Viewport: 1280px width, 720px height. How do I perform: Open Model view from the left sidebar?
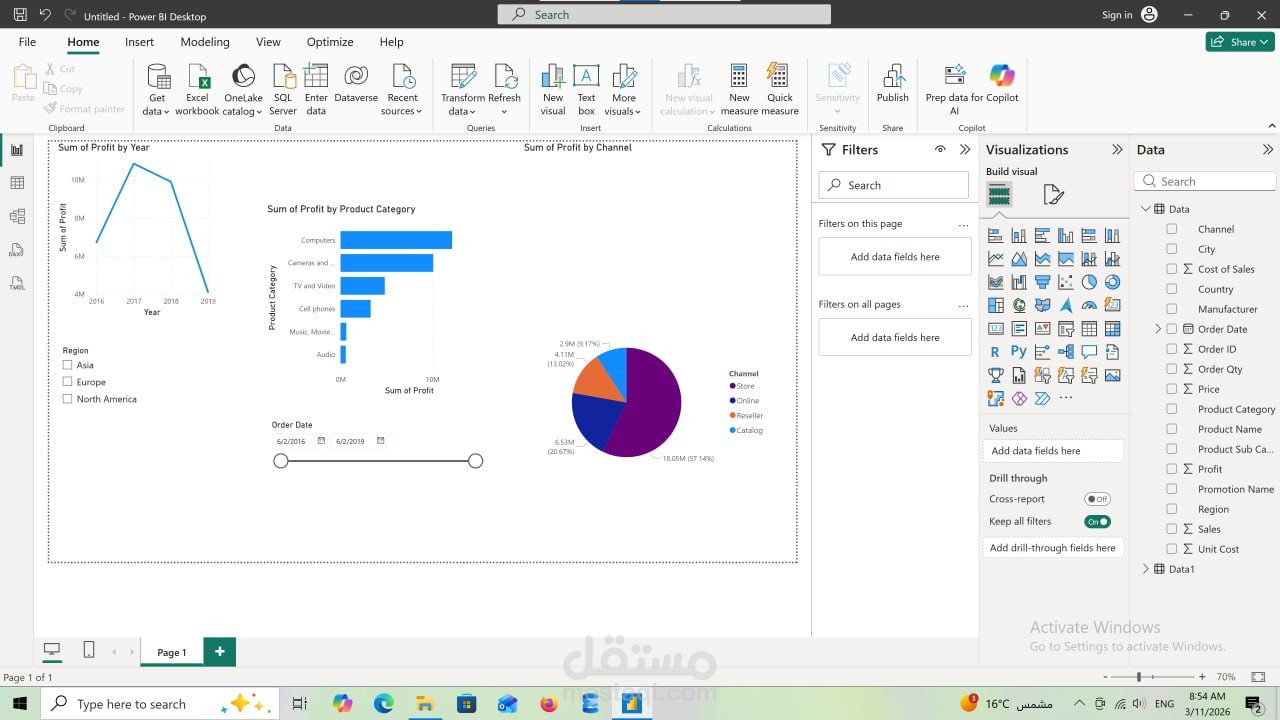(16, 216)
